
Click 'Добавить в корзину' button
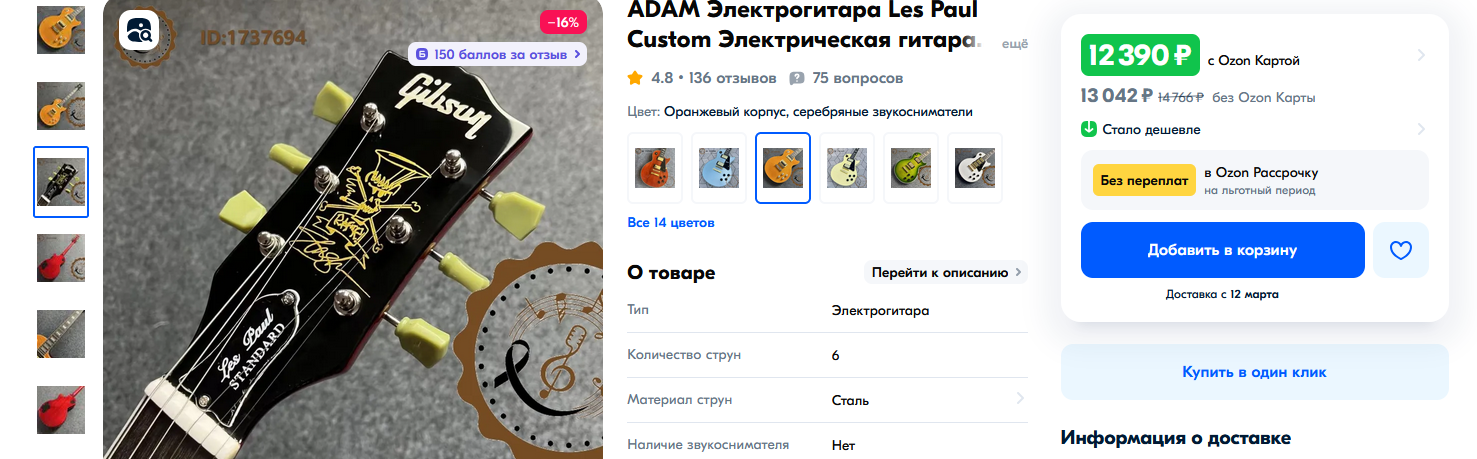[x=1223, y=250]
